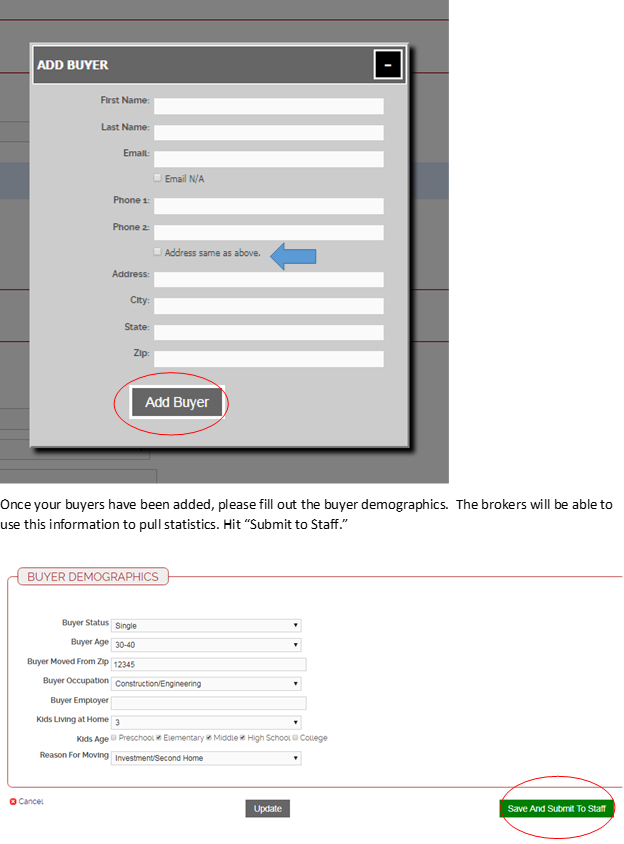Click the Buyer Employer text field
The width and height of the screenshot is (624, 844).
pos(208,703)
